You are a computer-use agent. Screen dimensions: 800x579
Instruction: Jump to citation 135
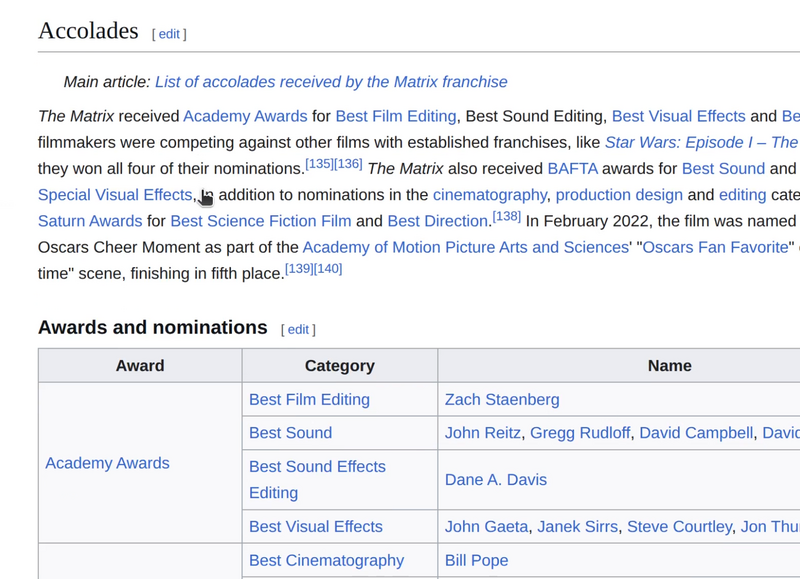coord(319,164)
